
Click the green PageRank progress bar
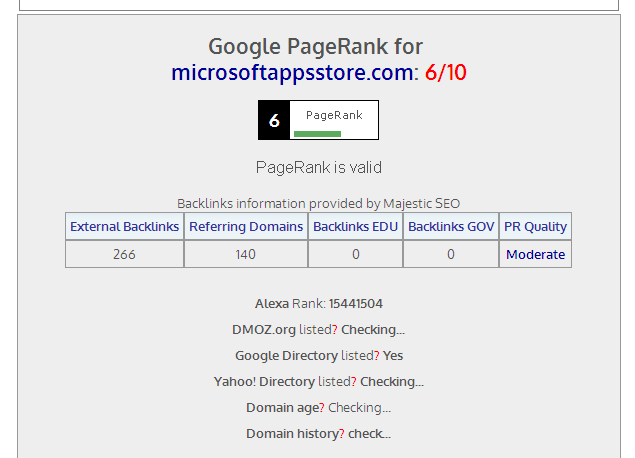317,134
